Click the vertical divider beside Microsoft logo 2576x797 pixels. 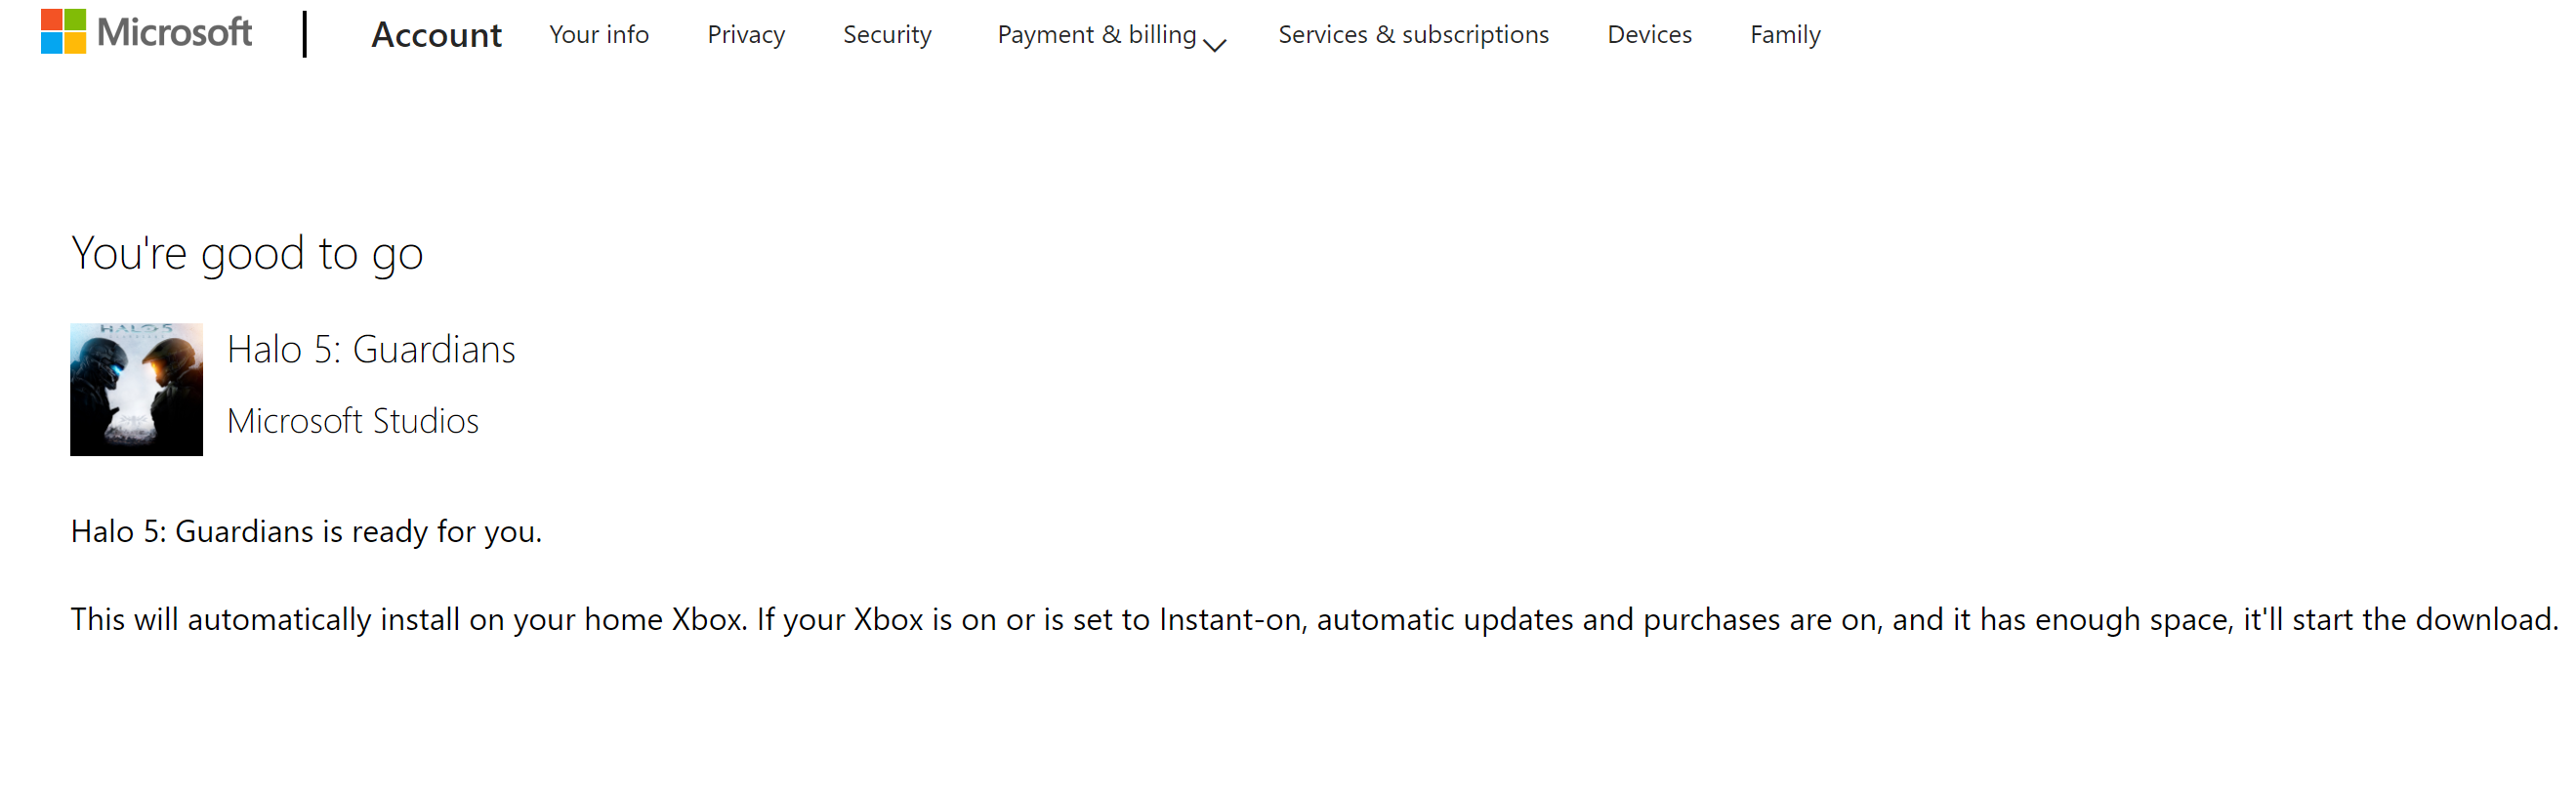coord(304,34)
